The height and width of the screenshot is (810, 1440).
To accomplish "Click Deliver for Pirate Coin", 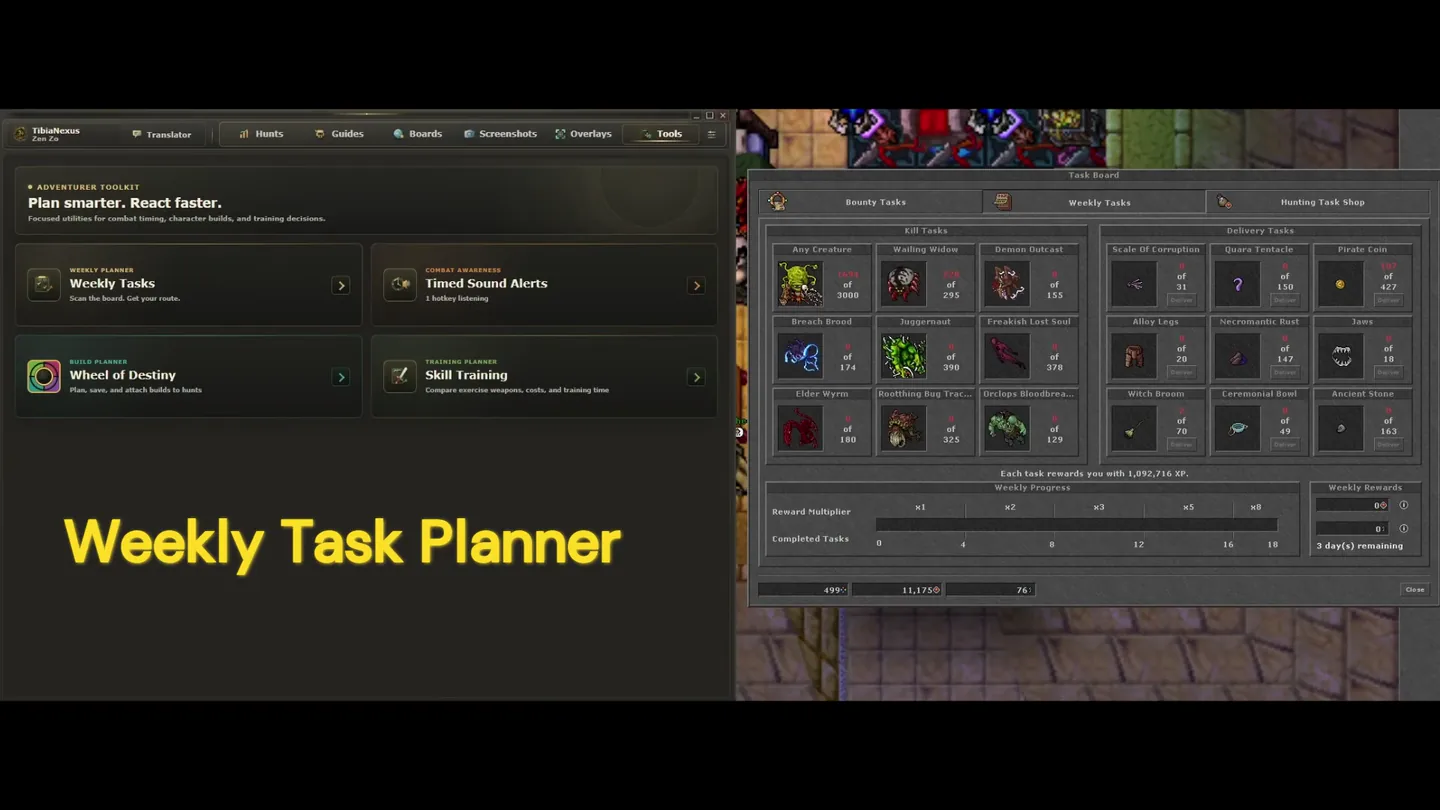I will pyautogui.click(x=1388, y=300).
